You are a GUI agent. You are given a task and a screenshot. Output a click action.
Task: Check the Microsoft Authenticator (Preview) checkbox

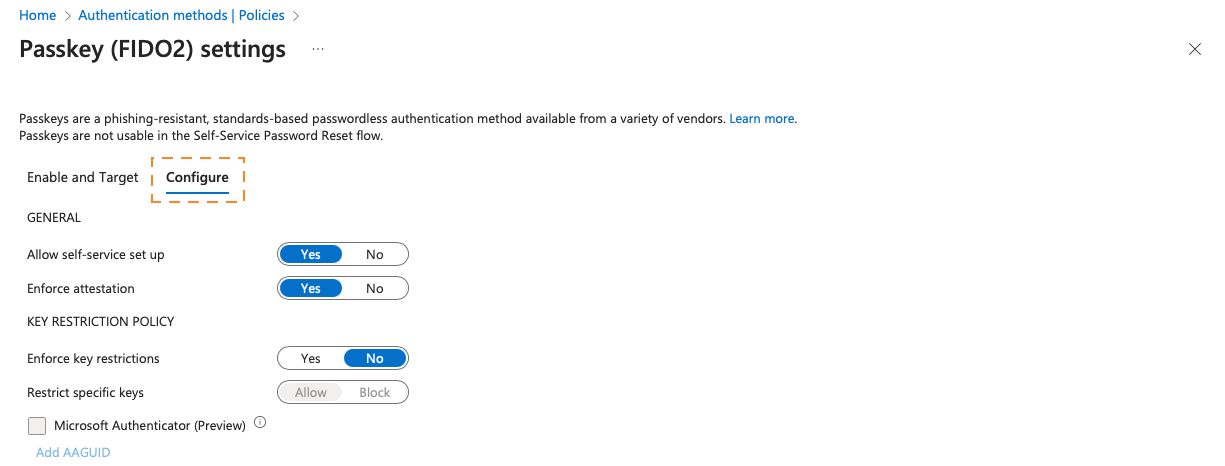(37, 426)
